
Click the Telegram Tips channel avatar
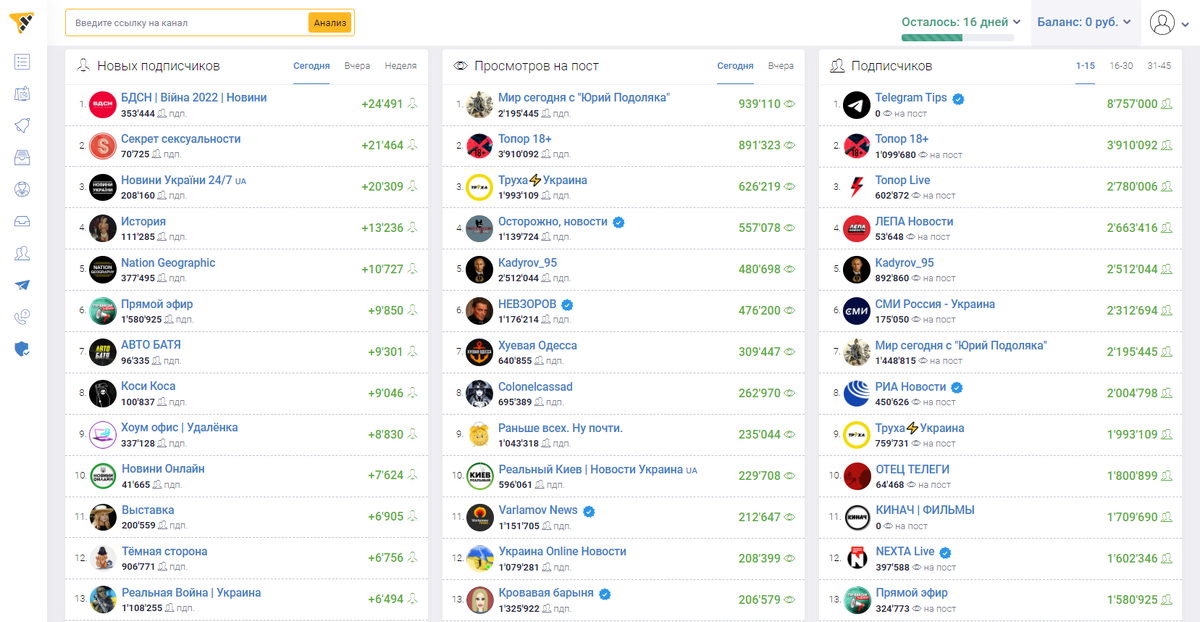pos(857,105)
